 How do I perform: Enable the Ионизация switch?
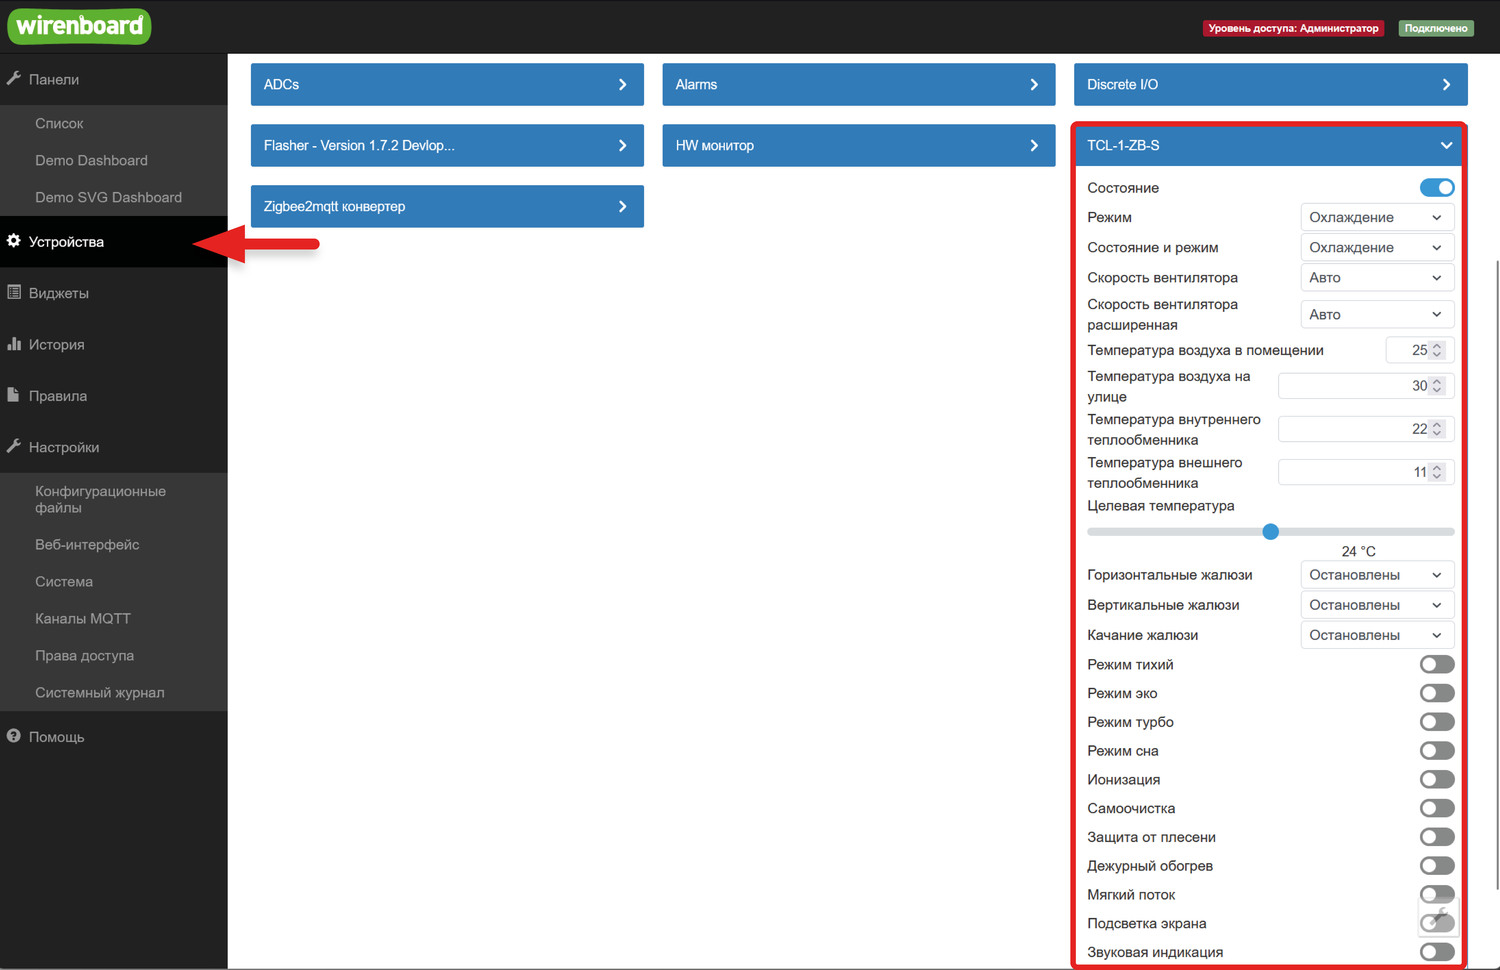click(1436, 780)
